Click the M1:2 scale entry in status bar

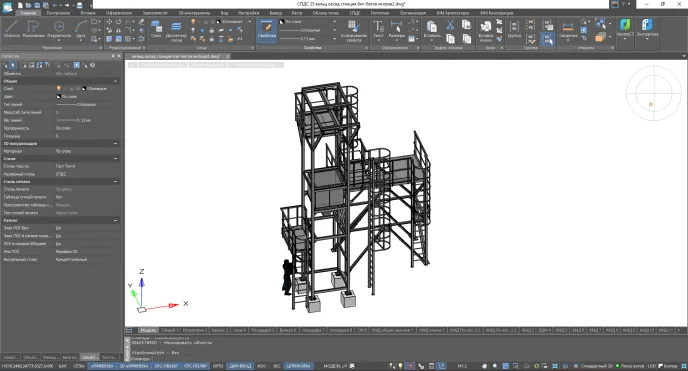(x=462, y=366)
